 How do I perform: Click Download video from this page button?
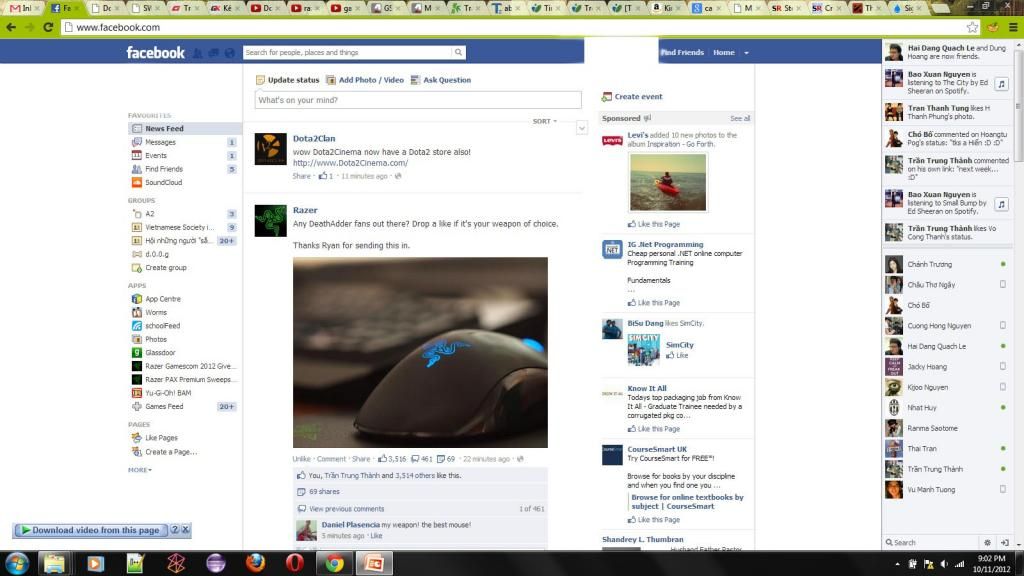tap(90, 530)
